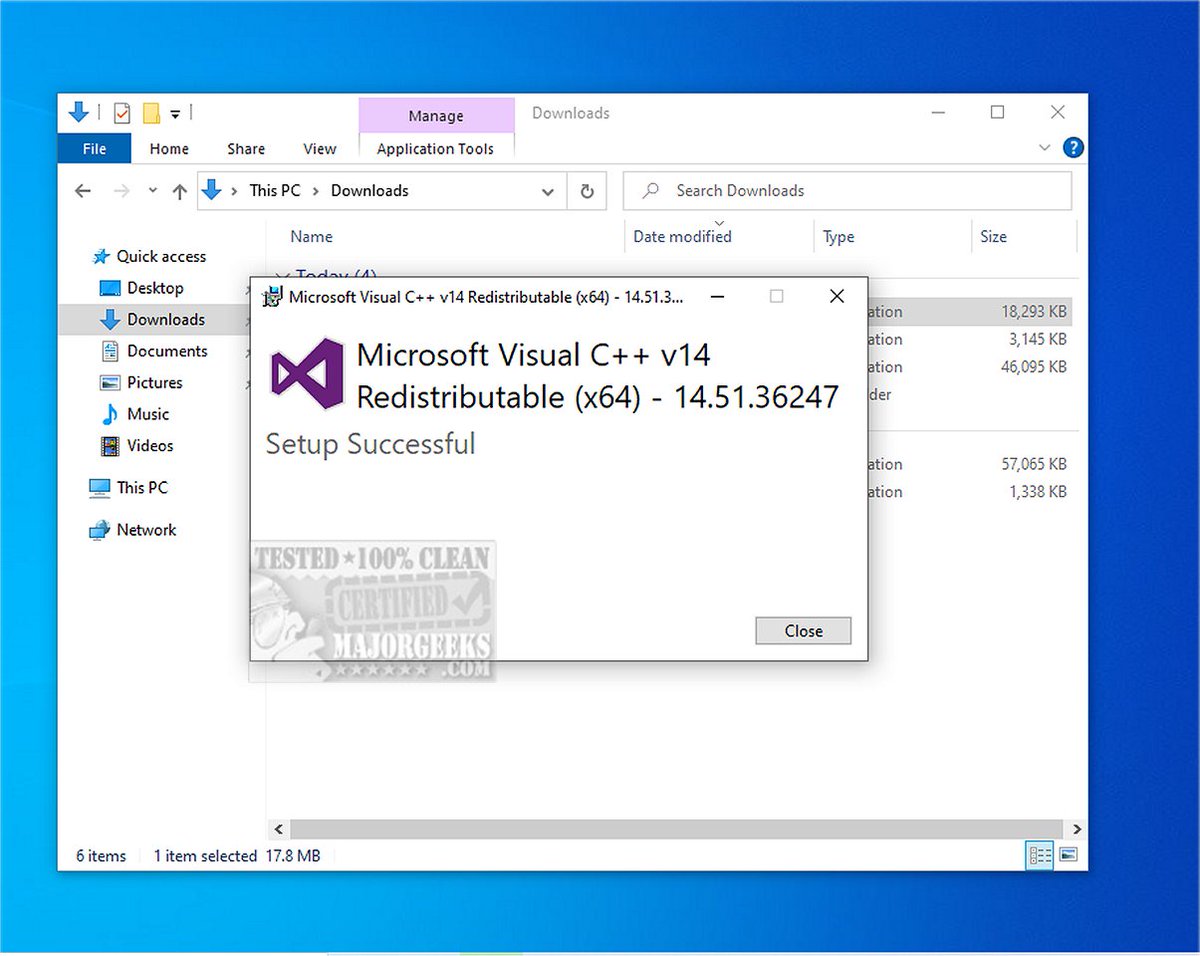The image size is (1200, 956).
Task: Open Recent locations dropdown arrow
Action: point(152,191)
